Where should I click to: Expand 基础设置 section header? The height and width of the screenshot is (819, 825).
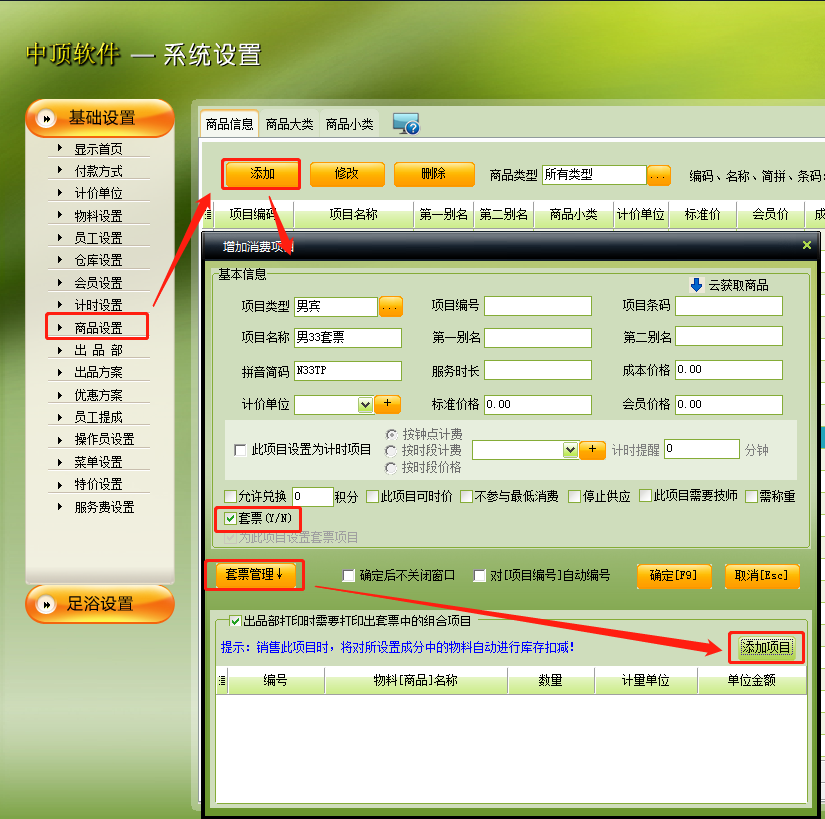tap(100, 118)
